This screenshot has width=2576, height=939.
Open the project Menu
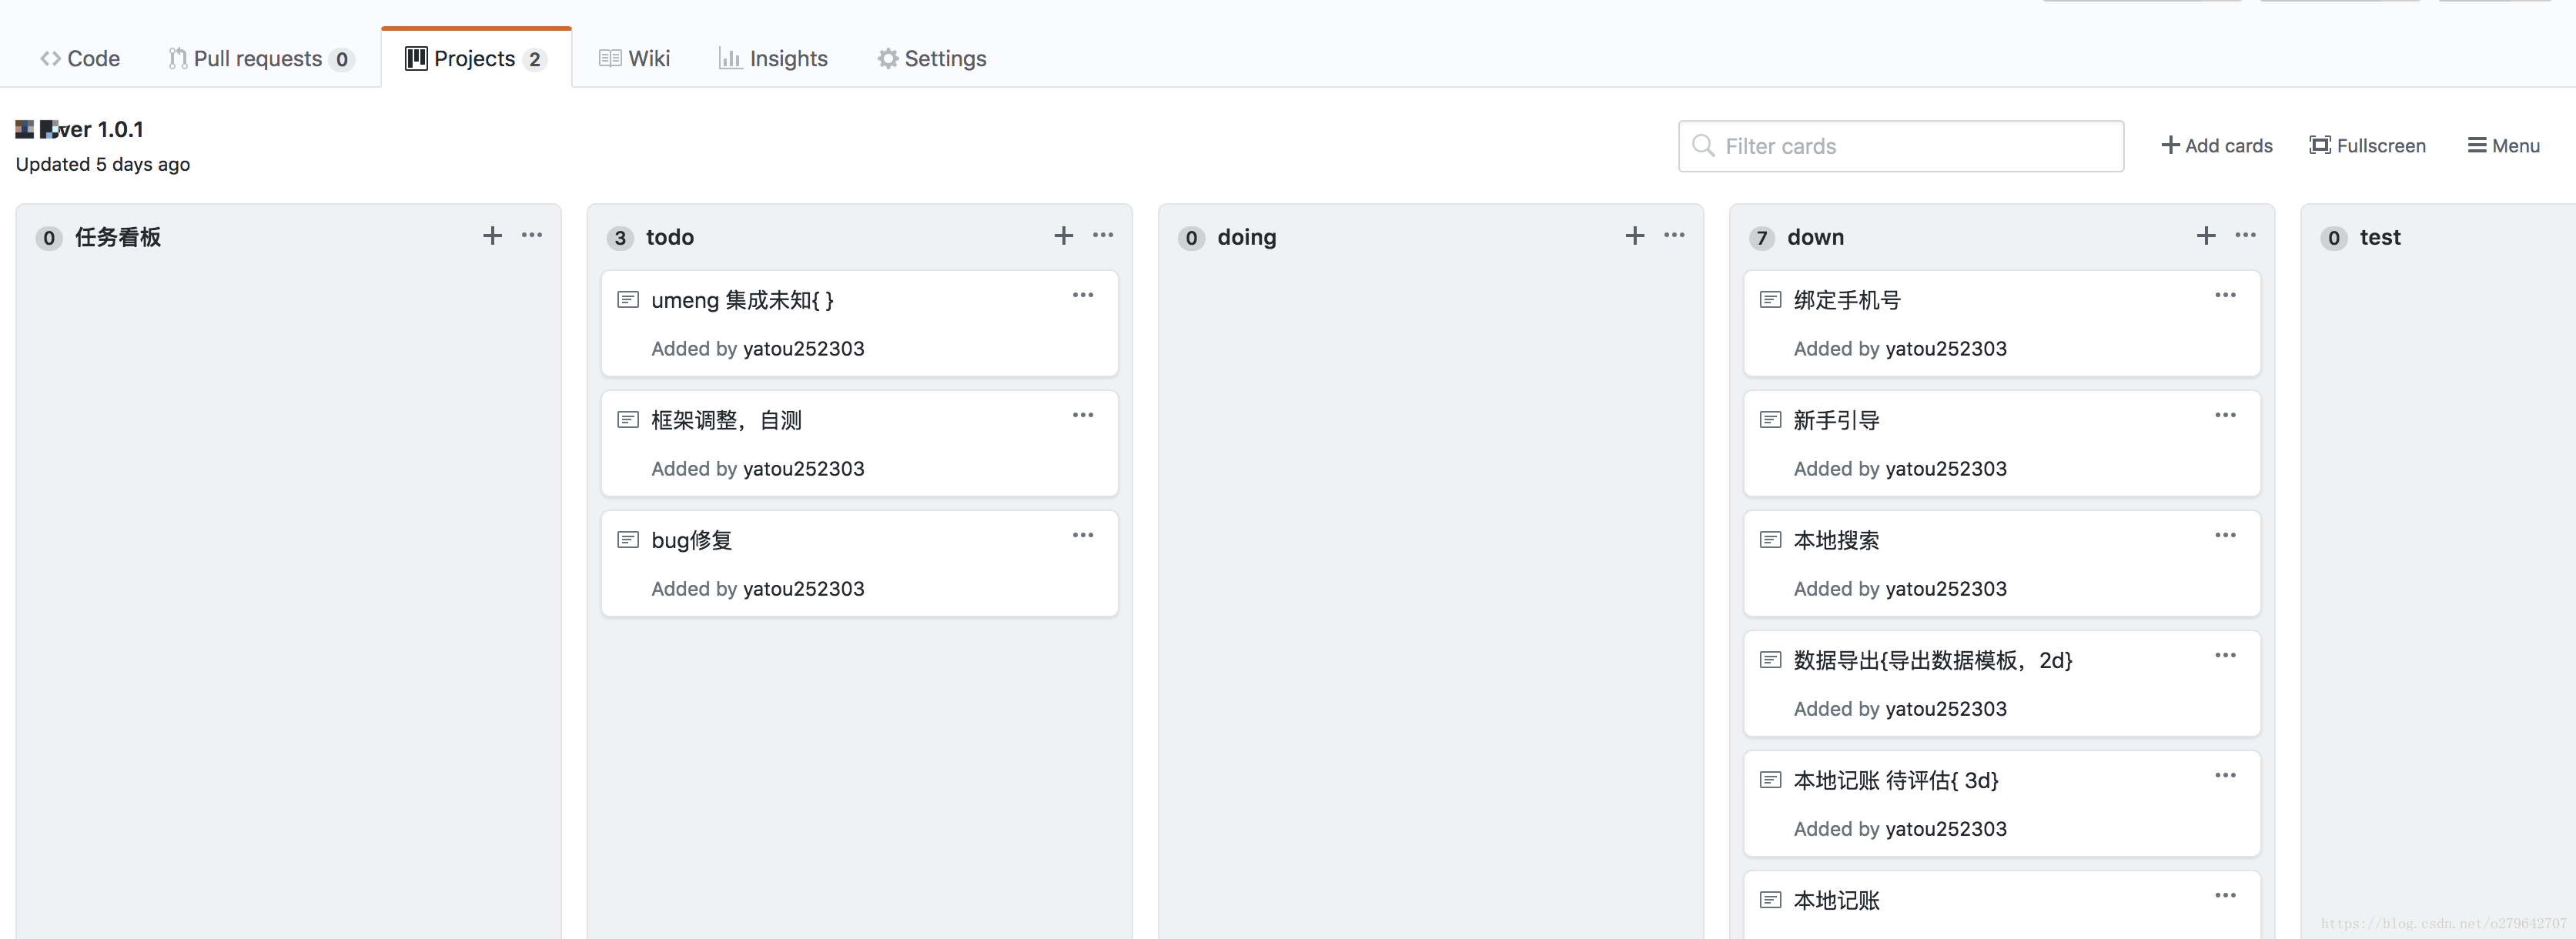click(2503, 146)
